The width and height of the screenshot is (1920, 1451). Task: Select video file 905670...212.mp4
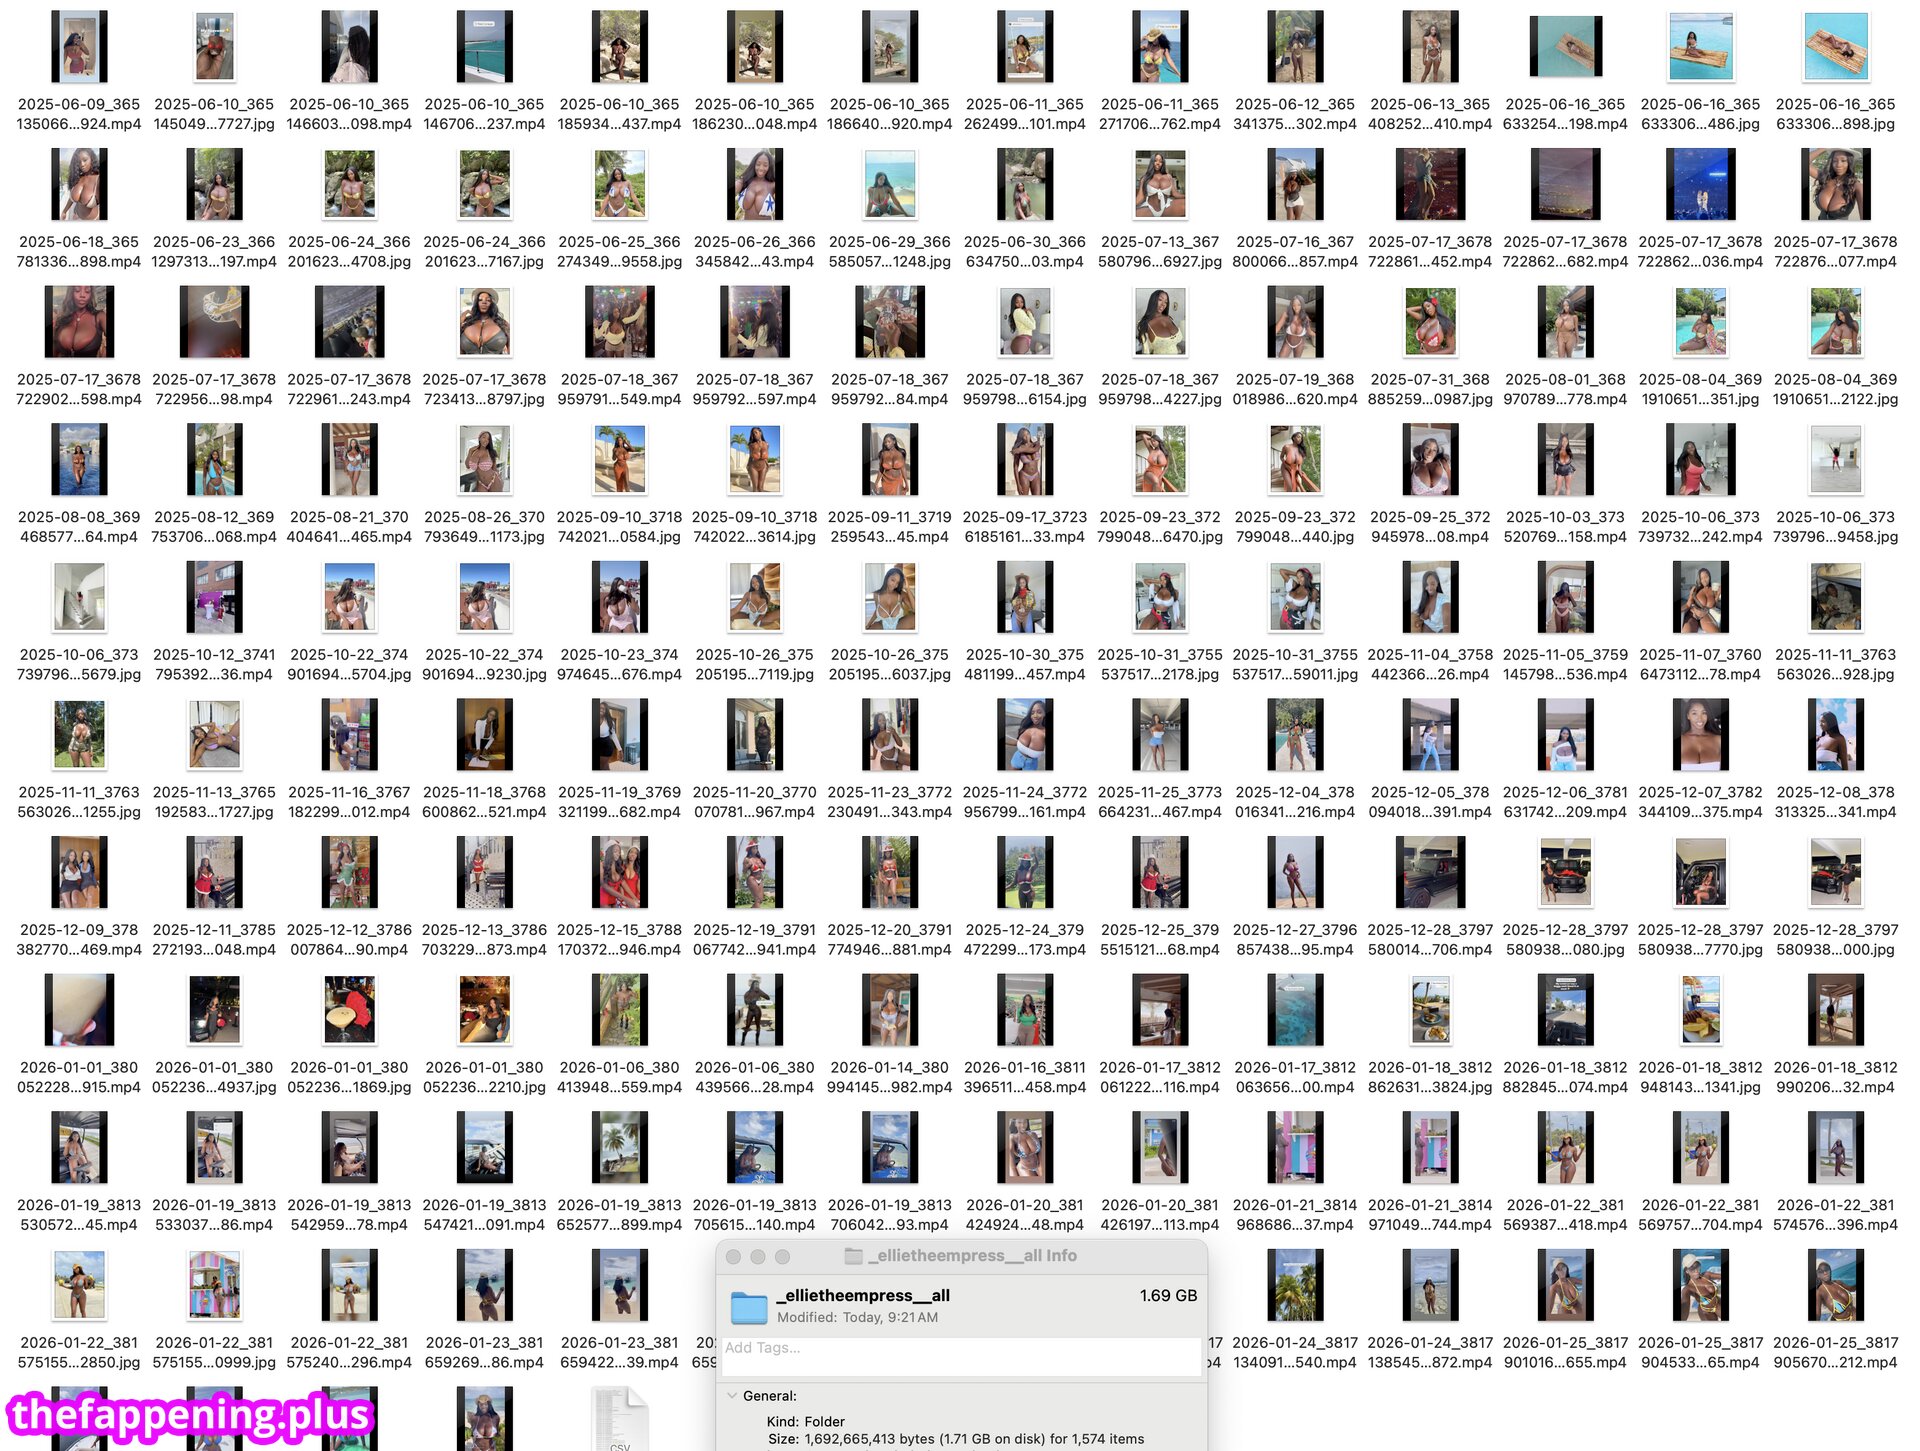[x=1835, y=1285]
